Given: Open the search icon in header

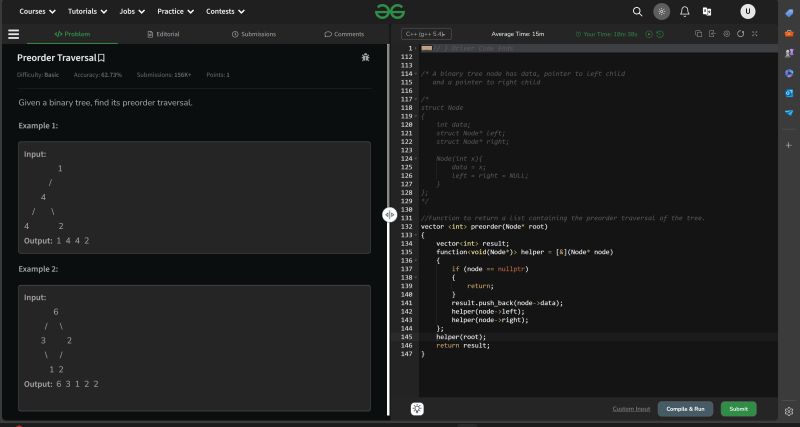Looking at the screenshot, I should (638, 11).
